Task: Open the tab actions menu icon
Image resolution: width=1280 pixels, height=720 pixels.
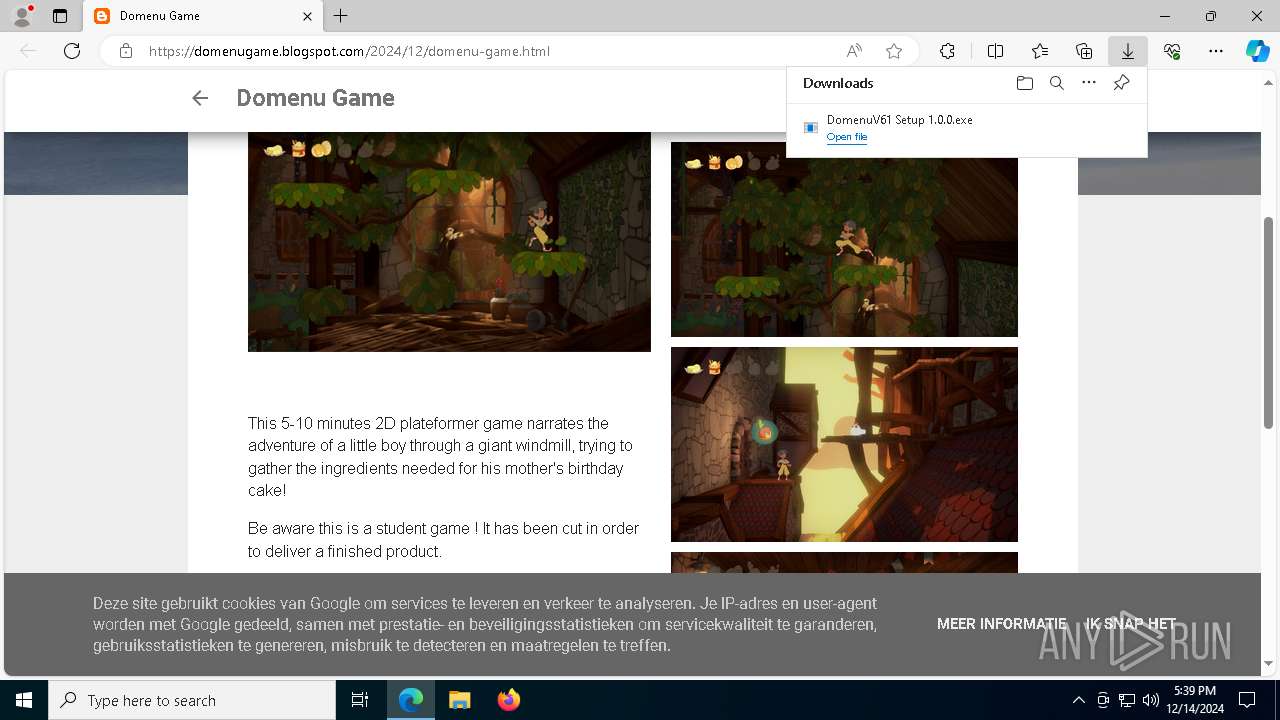Action: click(60, 16)
